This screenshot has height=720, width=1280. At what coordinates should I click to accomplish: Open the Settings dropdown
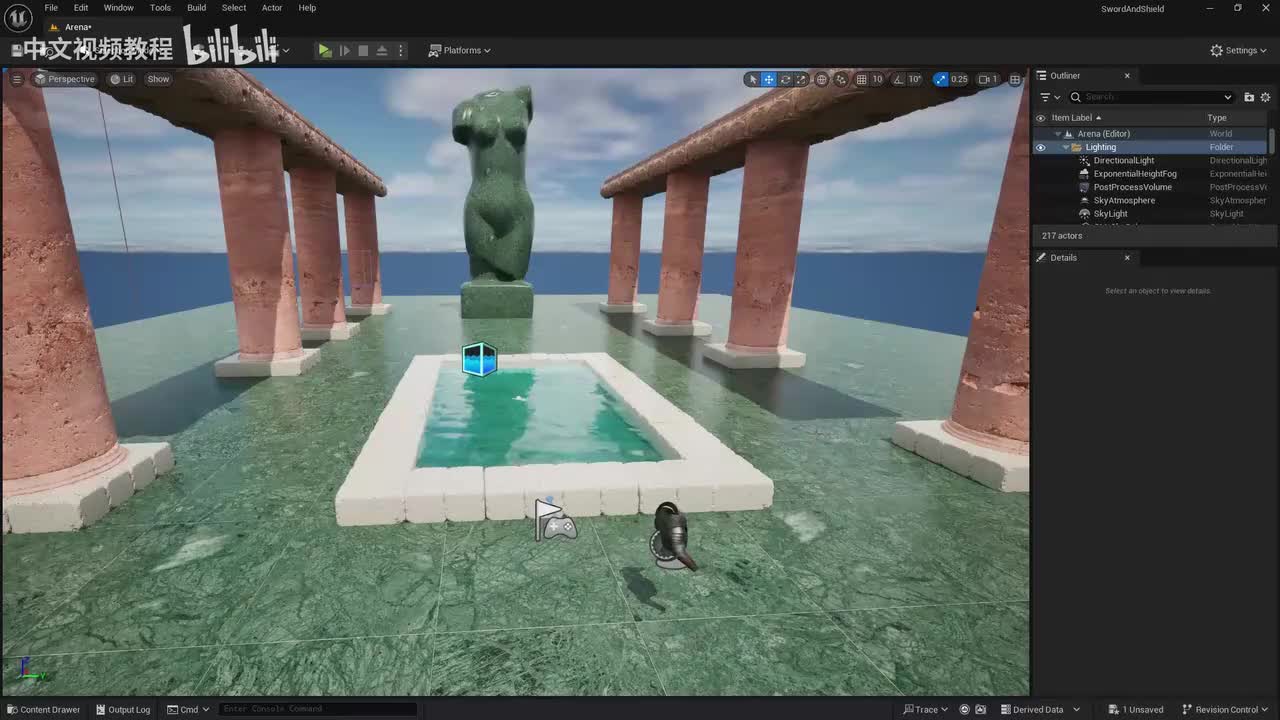tap(1239, 50)
